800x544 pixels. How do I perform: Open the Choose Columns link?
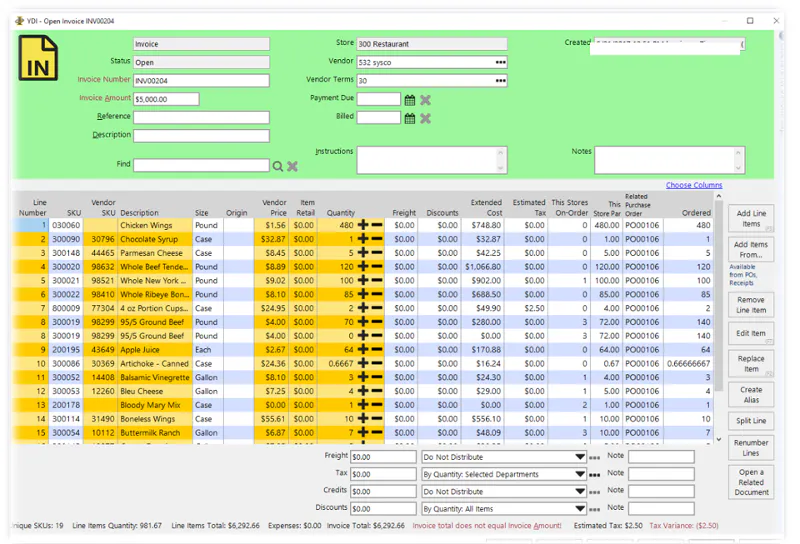coord(694,185)
